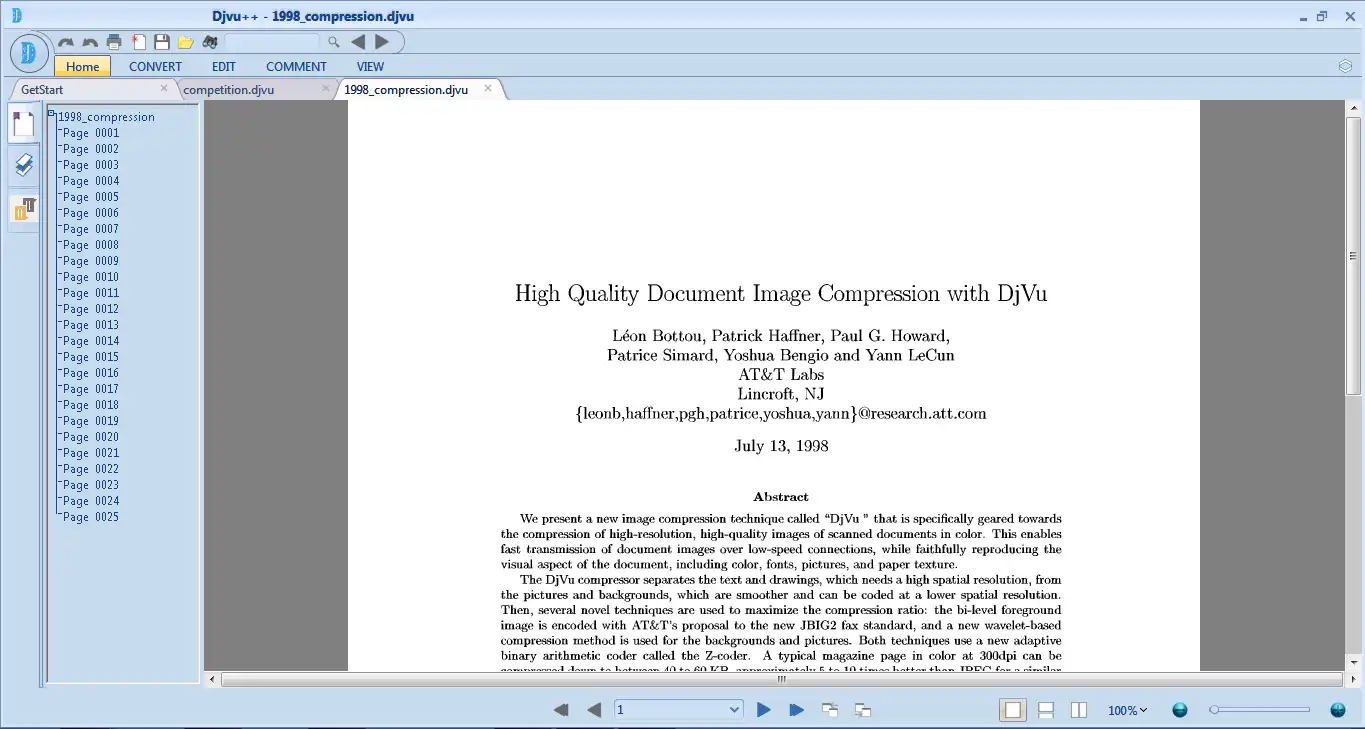Viewport: 1365px width, 729px height.
Task: Collapse the 1998_compression tree root
Action: pyautogui.click(x=52, y=114)
